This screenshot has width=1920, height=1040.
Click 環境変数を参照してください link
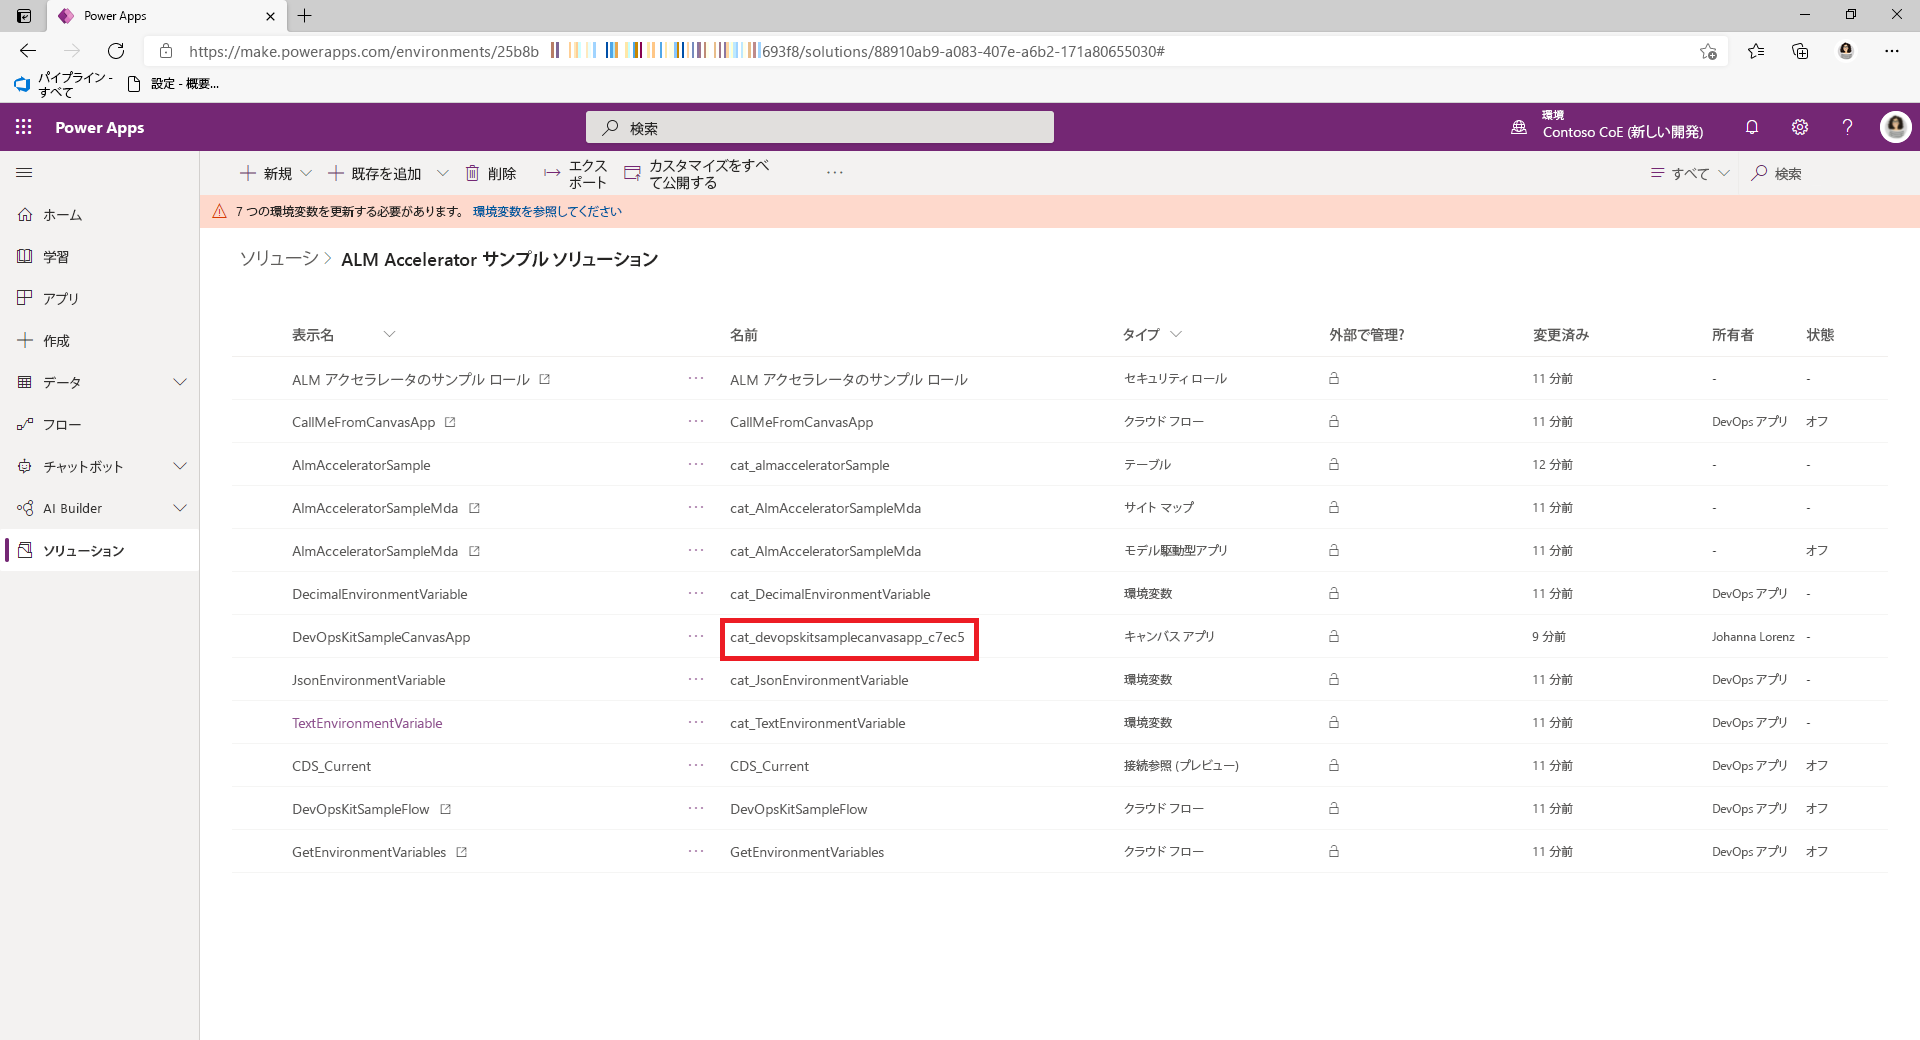(547, 211)
